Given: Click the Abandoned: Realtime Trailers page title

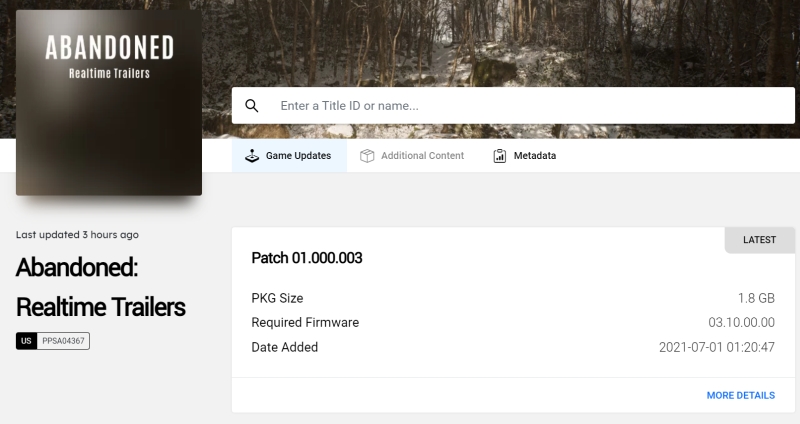Looking at the screenshot, I should [100, 287].
